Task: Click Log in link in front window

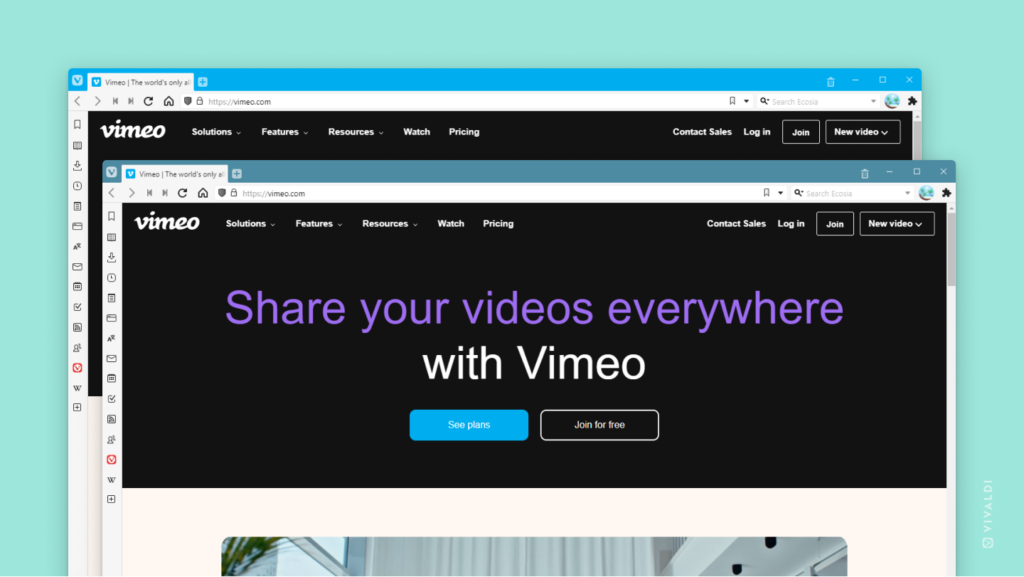Action: coord(791,224)
